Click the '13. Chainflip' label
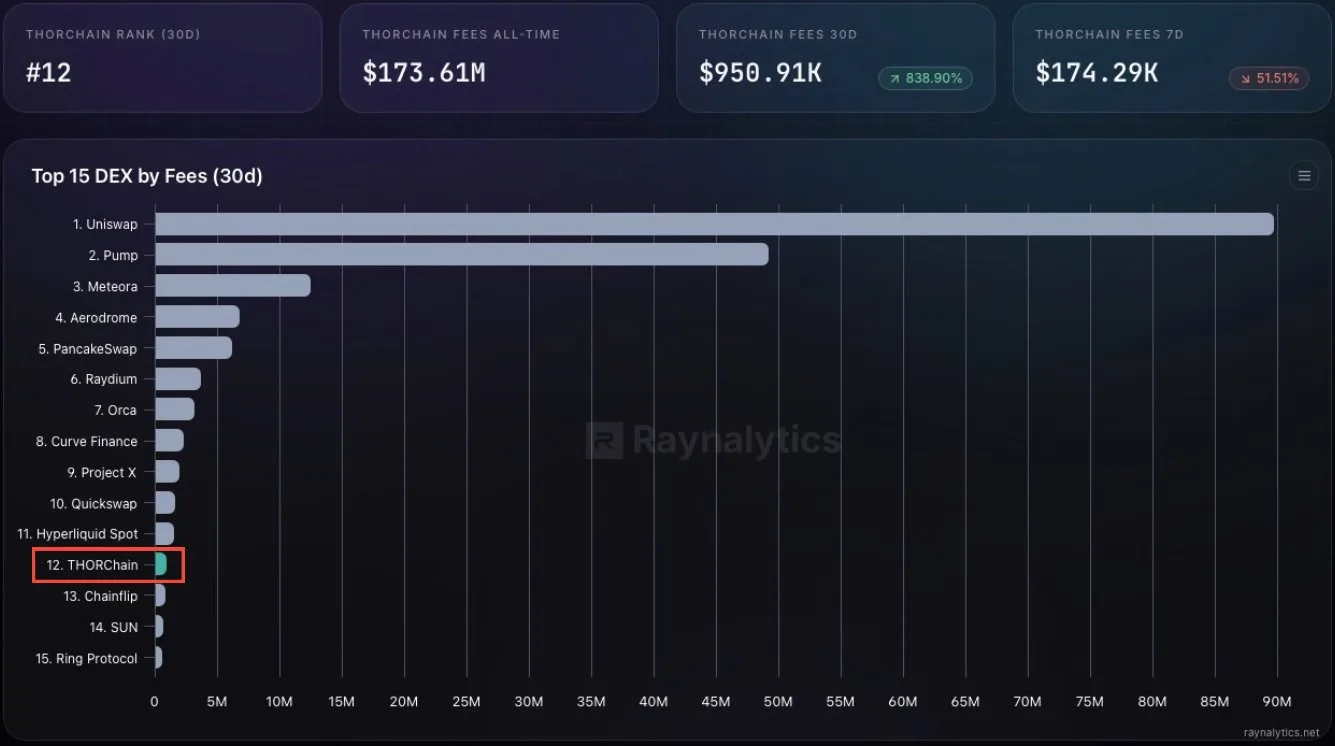 (x=100, y=596)
